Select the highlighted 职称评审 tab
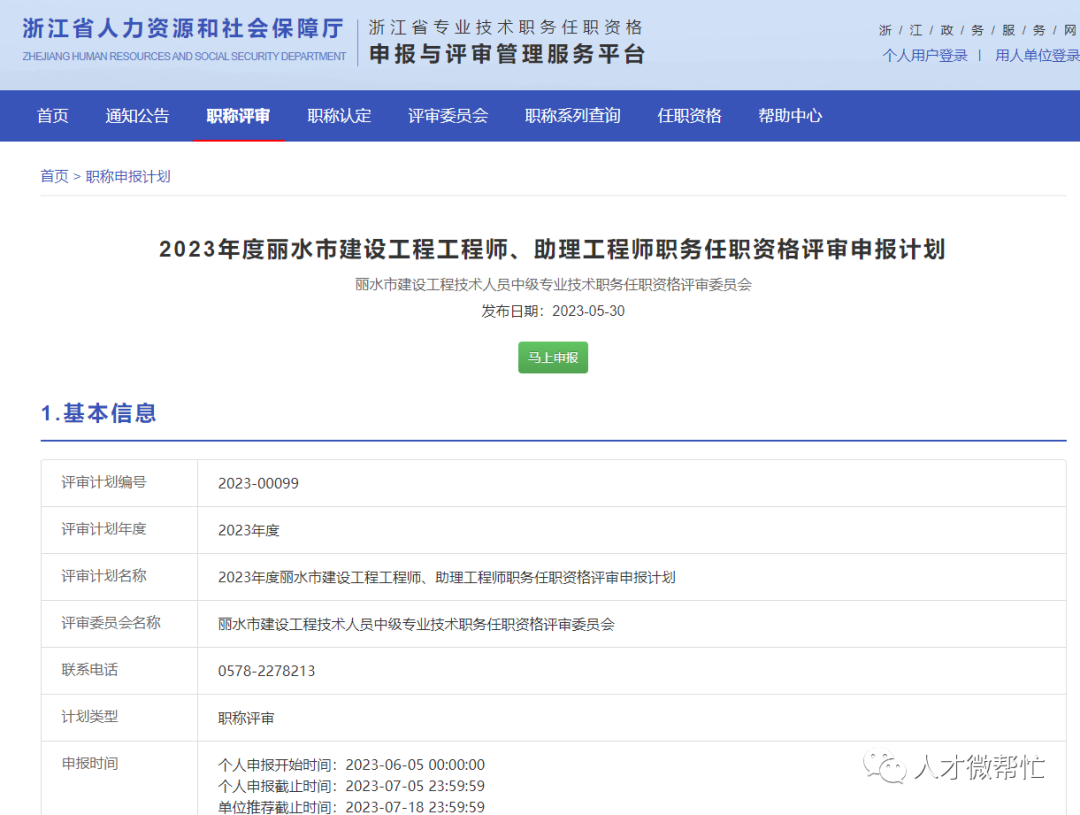The height and width of the screenshot is (815, 1080). tap(238, 115)
